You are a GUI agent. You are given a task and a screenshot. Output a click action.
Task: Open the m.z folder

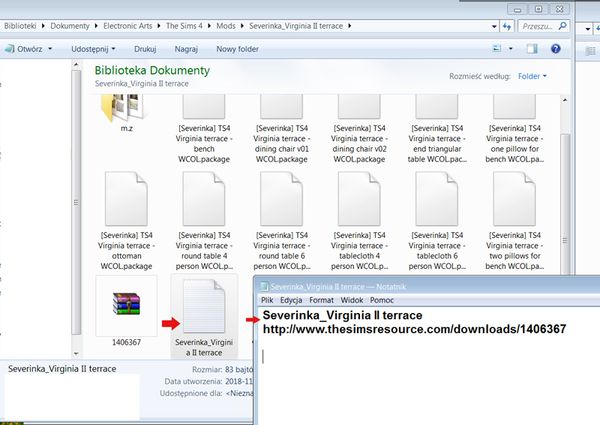click(125, 103)
